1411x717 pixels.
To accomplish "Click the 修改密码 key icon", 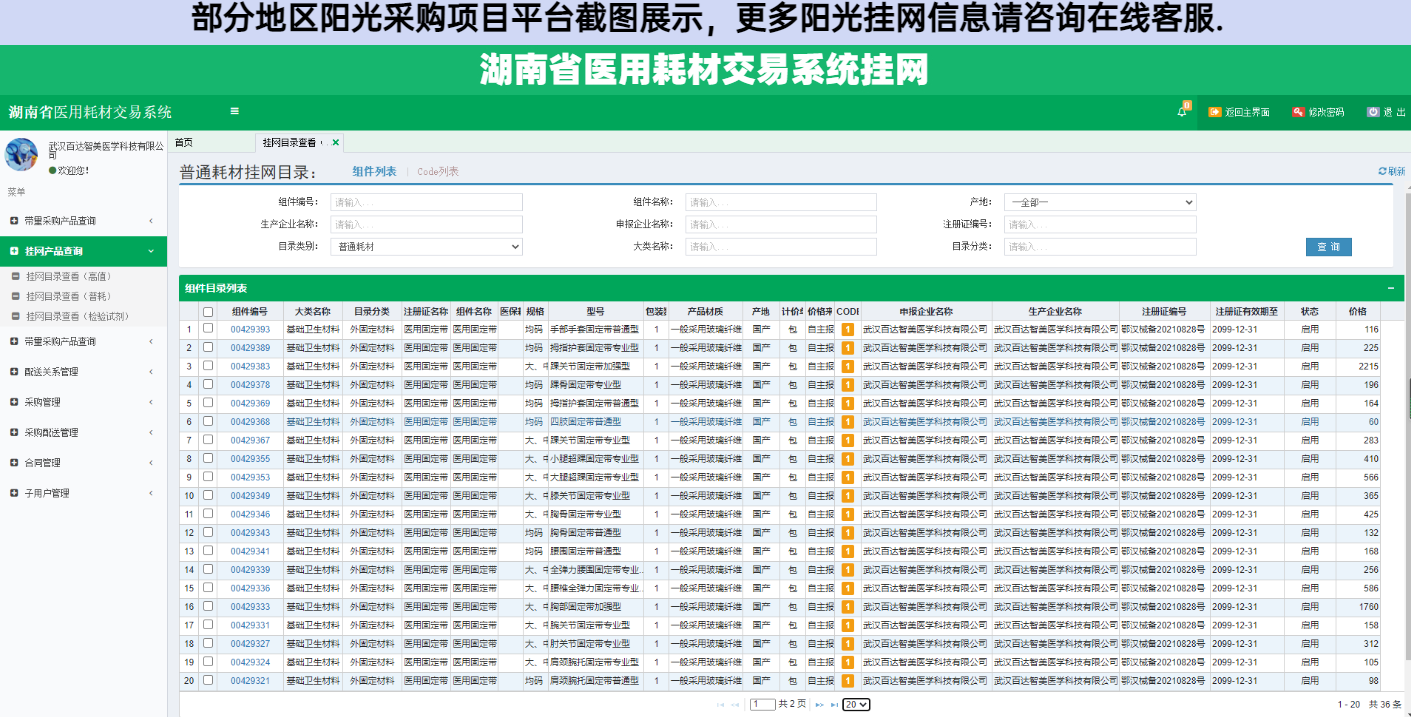I will coord(1297,112).
